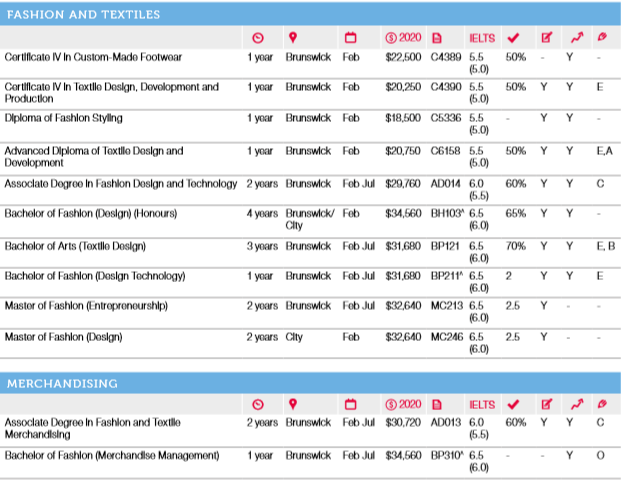Click the IELTS column header in Merchandising table
This screenshot has height=480, width=622.
pos(483,405)
